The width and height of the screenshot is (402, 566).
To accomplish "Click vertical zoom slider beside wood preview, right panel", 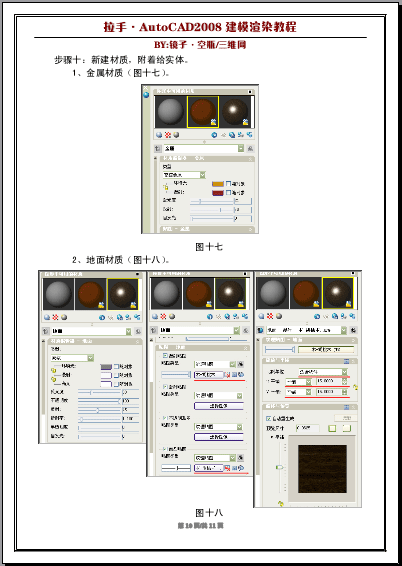I will tap(280, 467).
